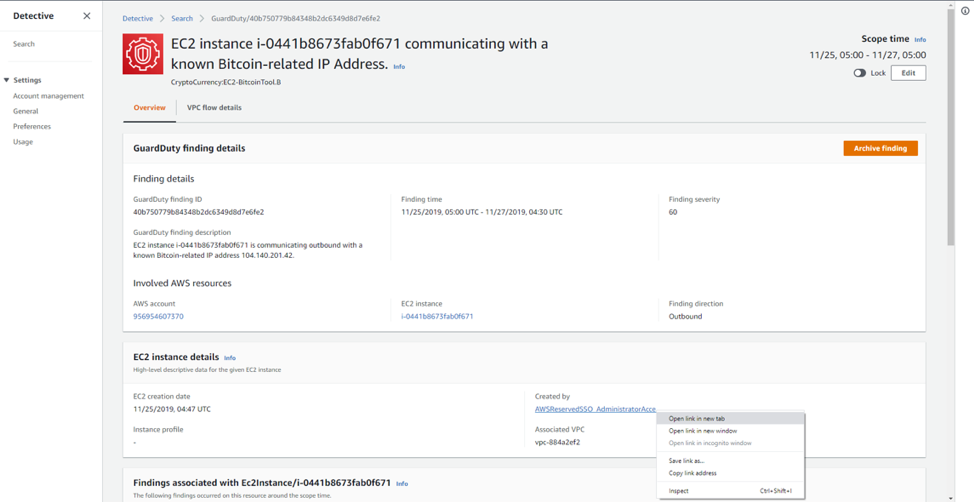Viewport: 974px width, 502px height.
Task: Open Search in the sidebar
Action: click(24, 44)
